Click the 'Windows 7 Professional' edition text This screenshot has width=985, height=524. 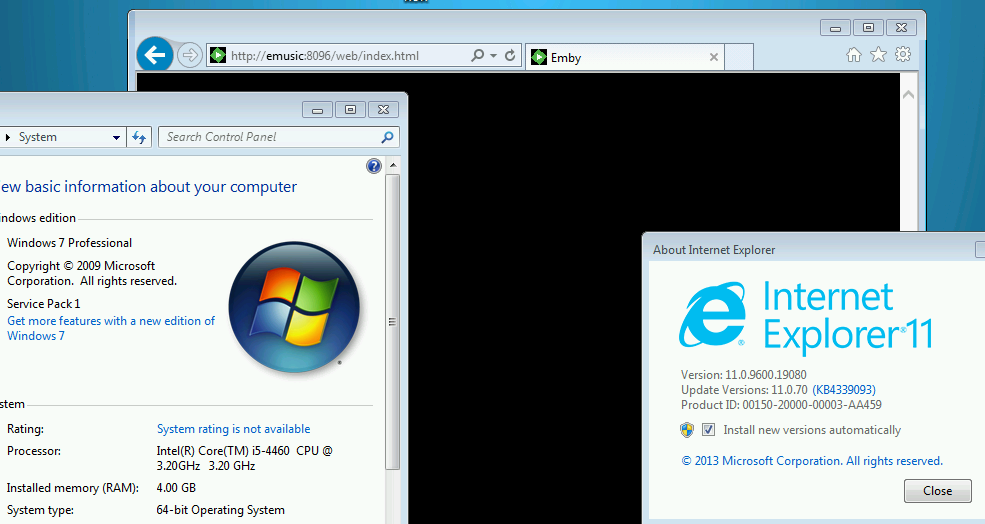(69, 243)
